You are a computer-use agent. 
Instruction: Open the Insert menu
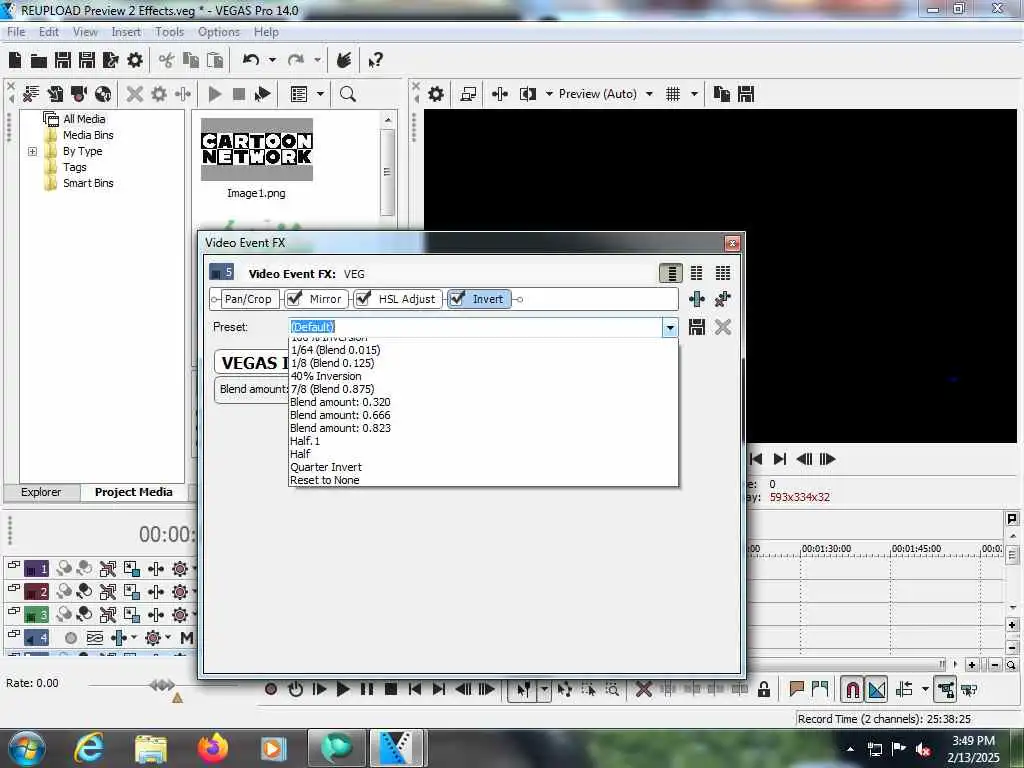126,32
